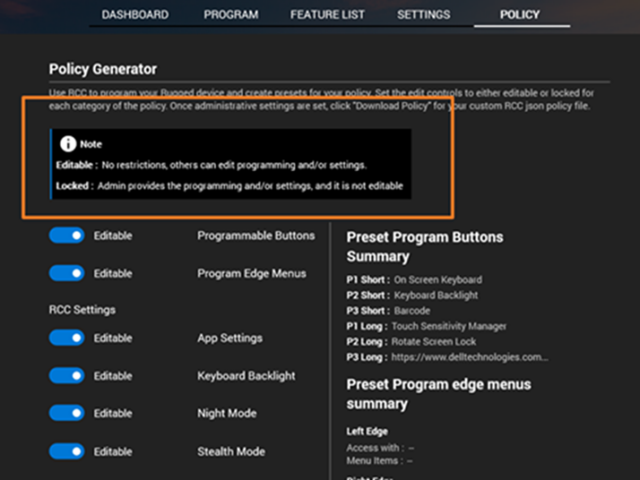640x480 pixels.
Task: Click the Policy Generator heading
Action: [x=103, y=69]
